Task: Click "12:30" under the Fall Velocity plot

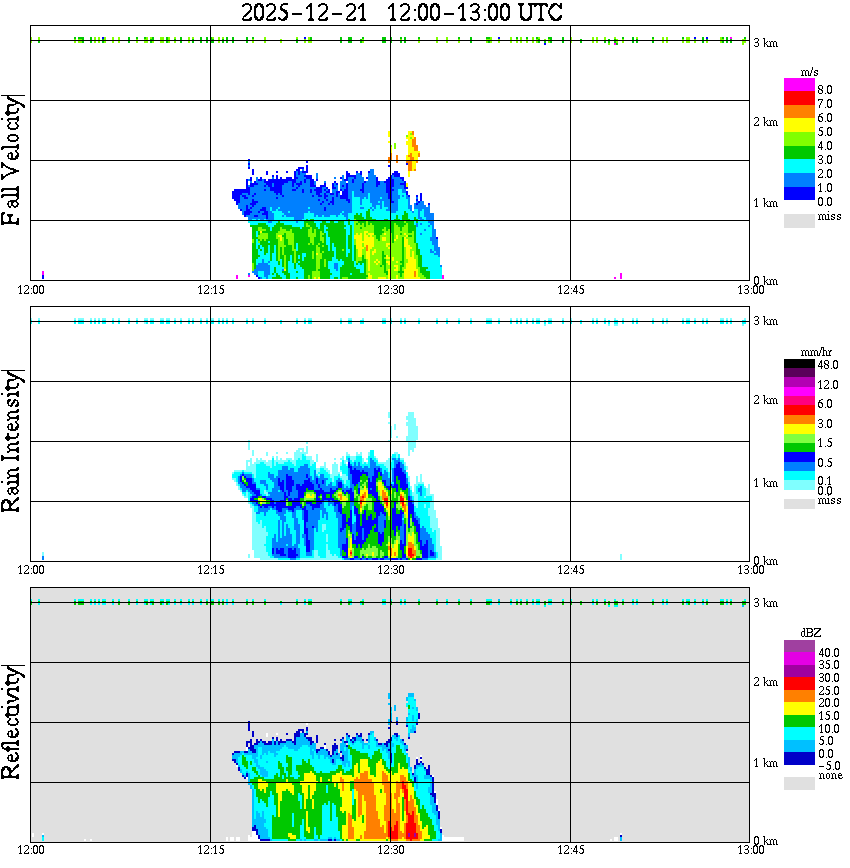Action: [390, 290]
